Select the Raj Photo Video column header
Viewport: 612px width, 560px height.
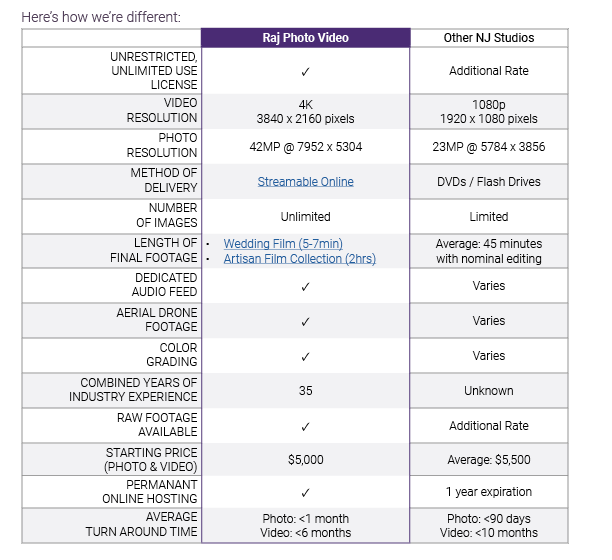pyautogui.click(x=305, y=38)
